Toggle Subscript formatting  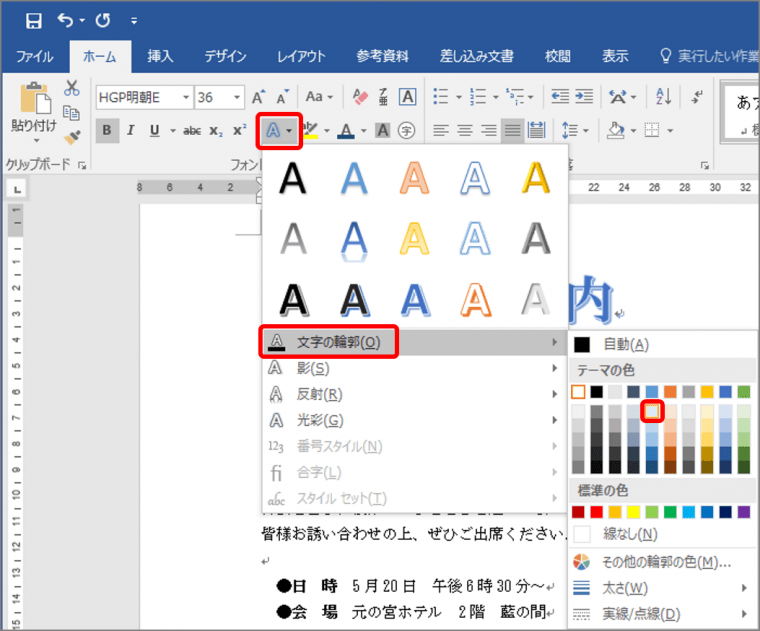tap(216, 131)
